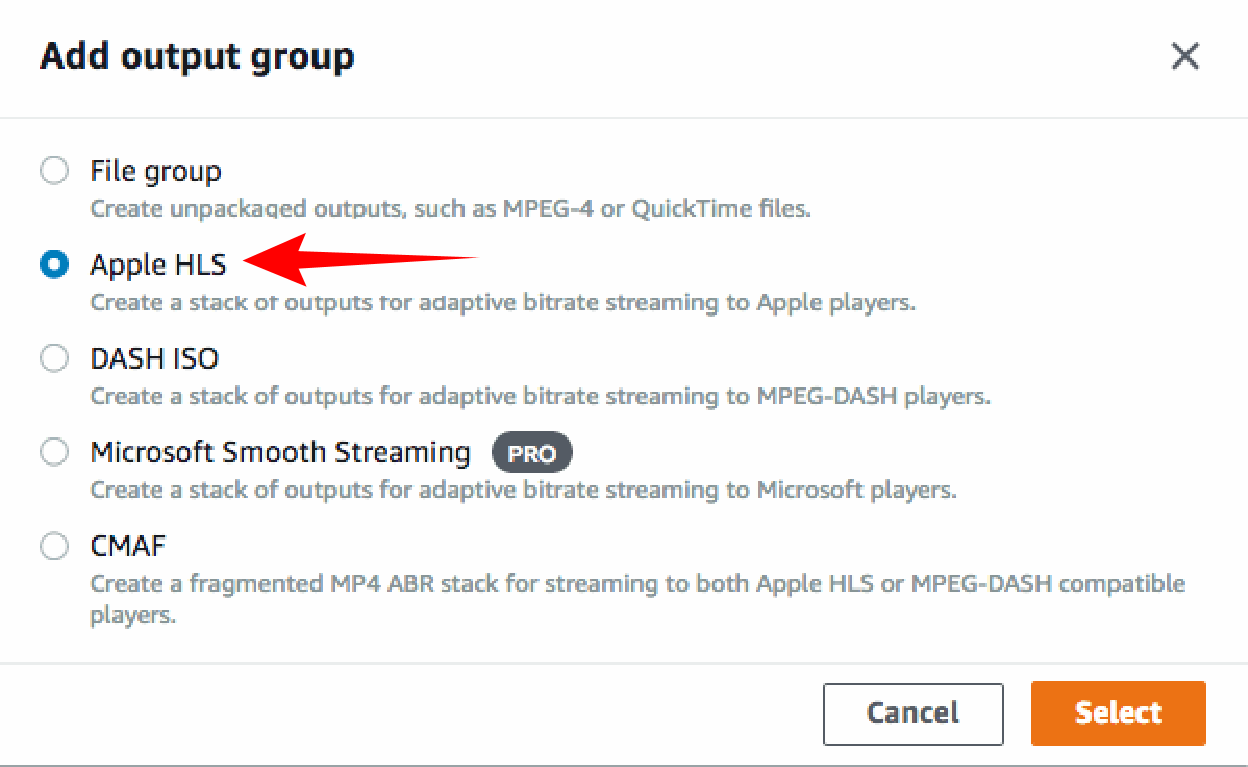This screenshot has height=767, width=1248.
Task: Select the File group radio button
Action: pos(54,171)
